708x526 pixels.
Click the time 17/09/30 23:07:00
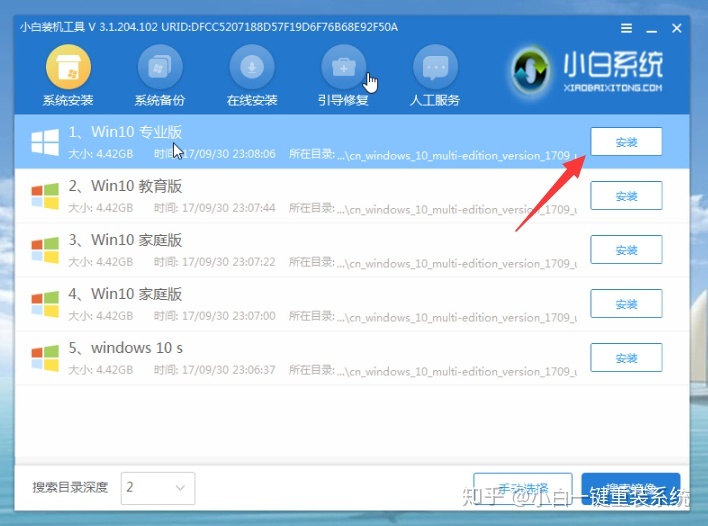coord(228,316)
